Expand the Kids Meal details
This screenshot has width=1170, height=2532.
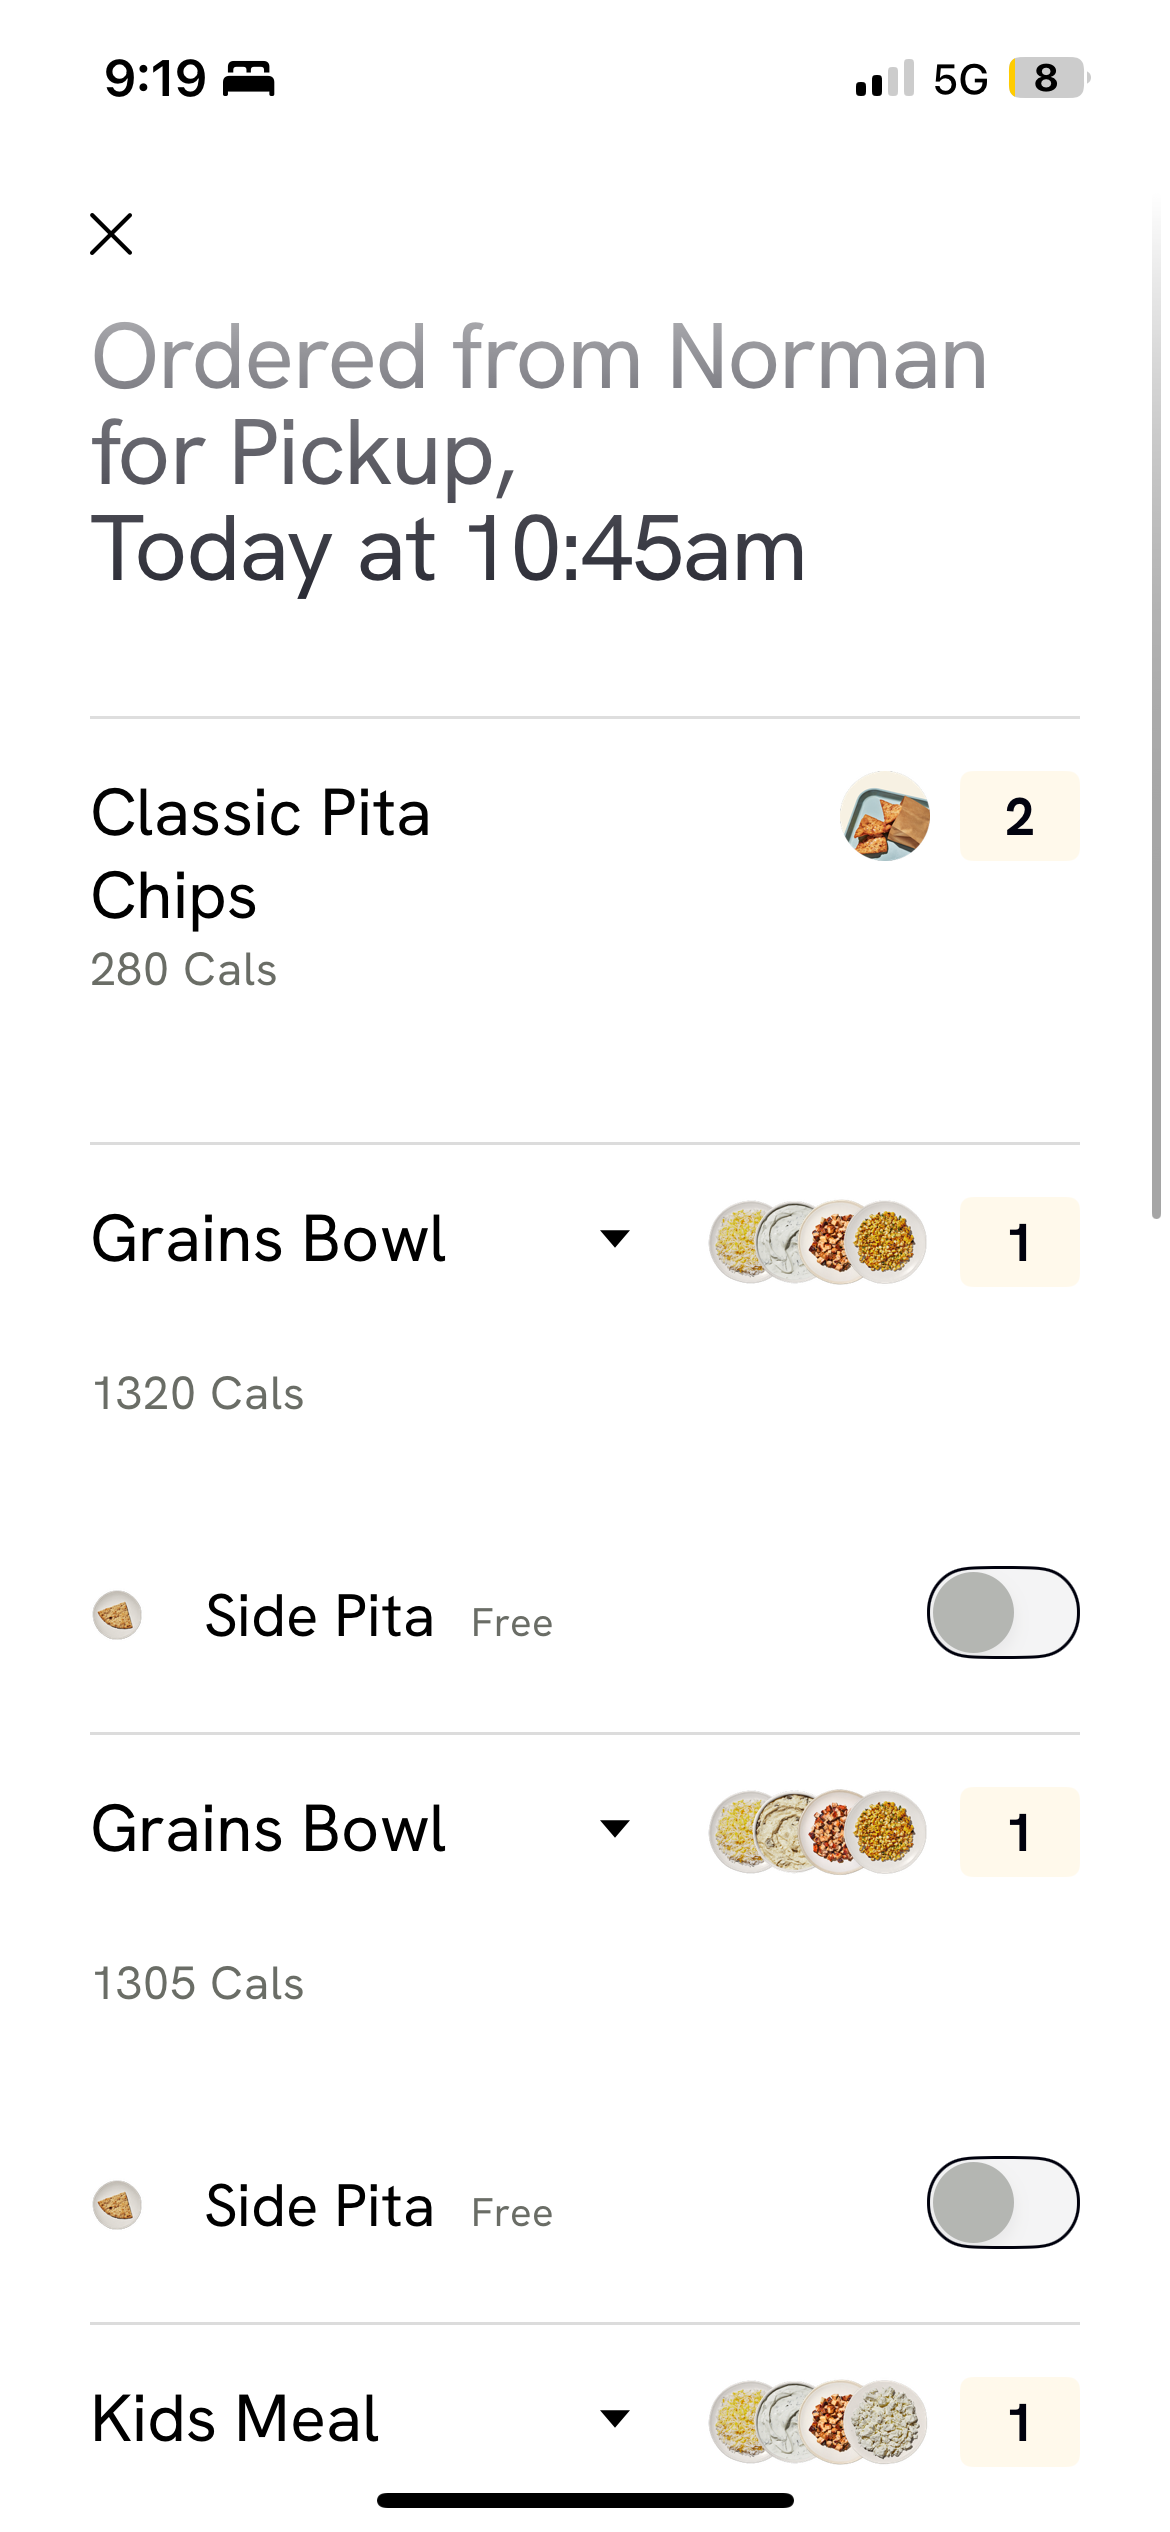(614, 2419)
